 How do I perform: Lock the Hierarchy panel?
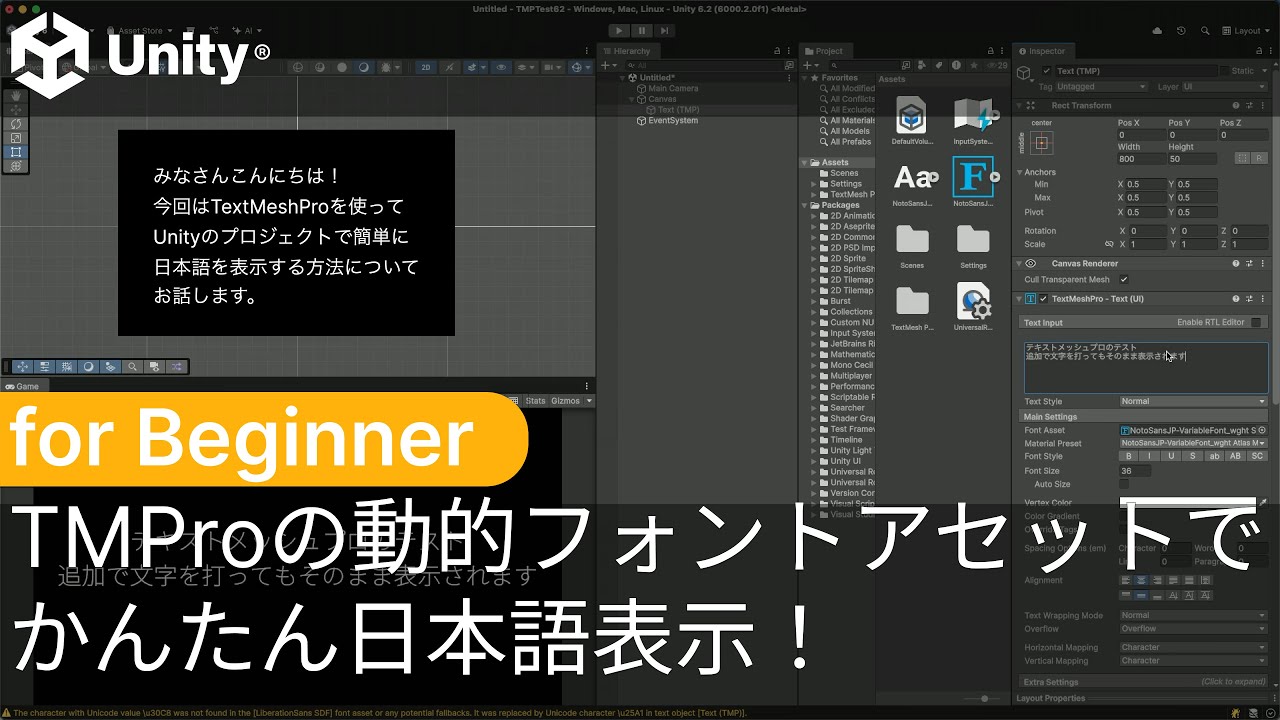(x=776, y=51)
